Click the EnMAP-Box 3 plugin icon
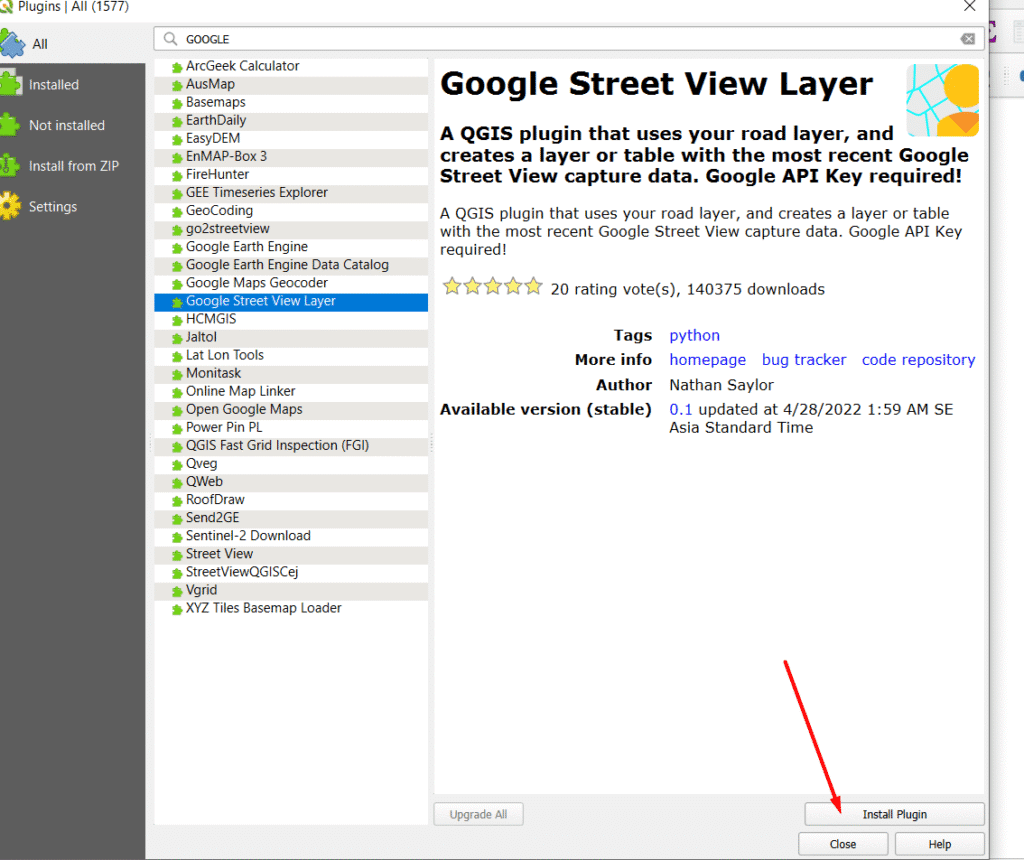 (176, 157)
